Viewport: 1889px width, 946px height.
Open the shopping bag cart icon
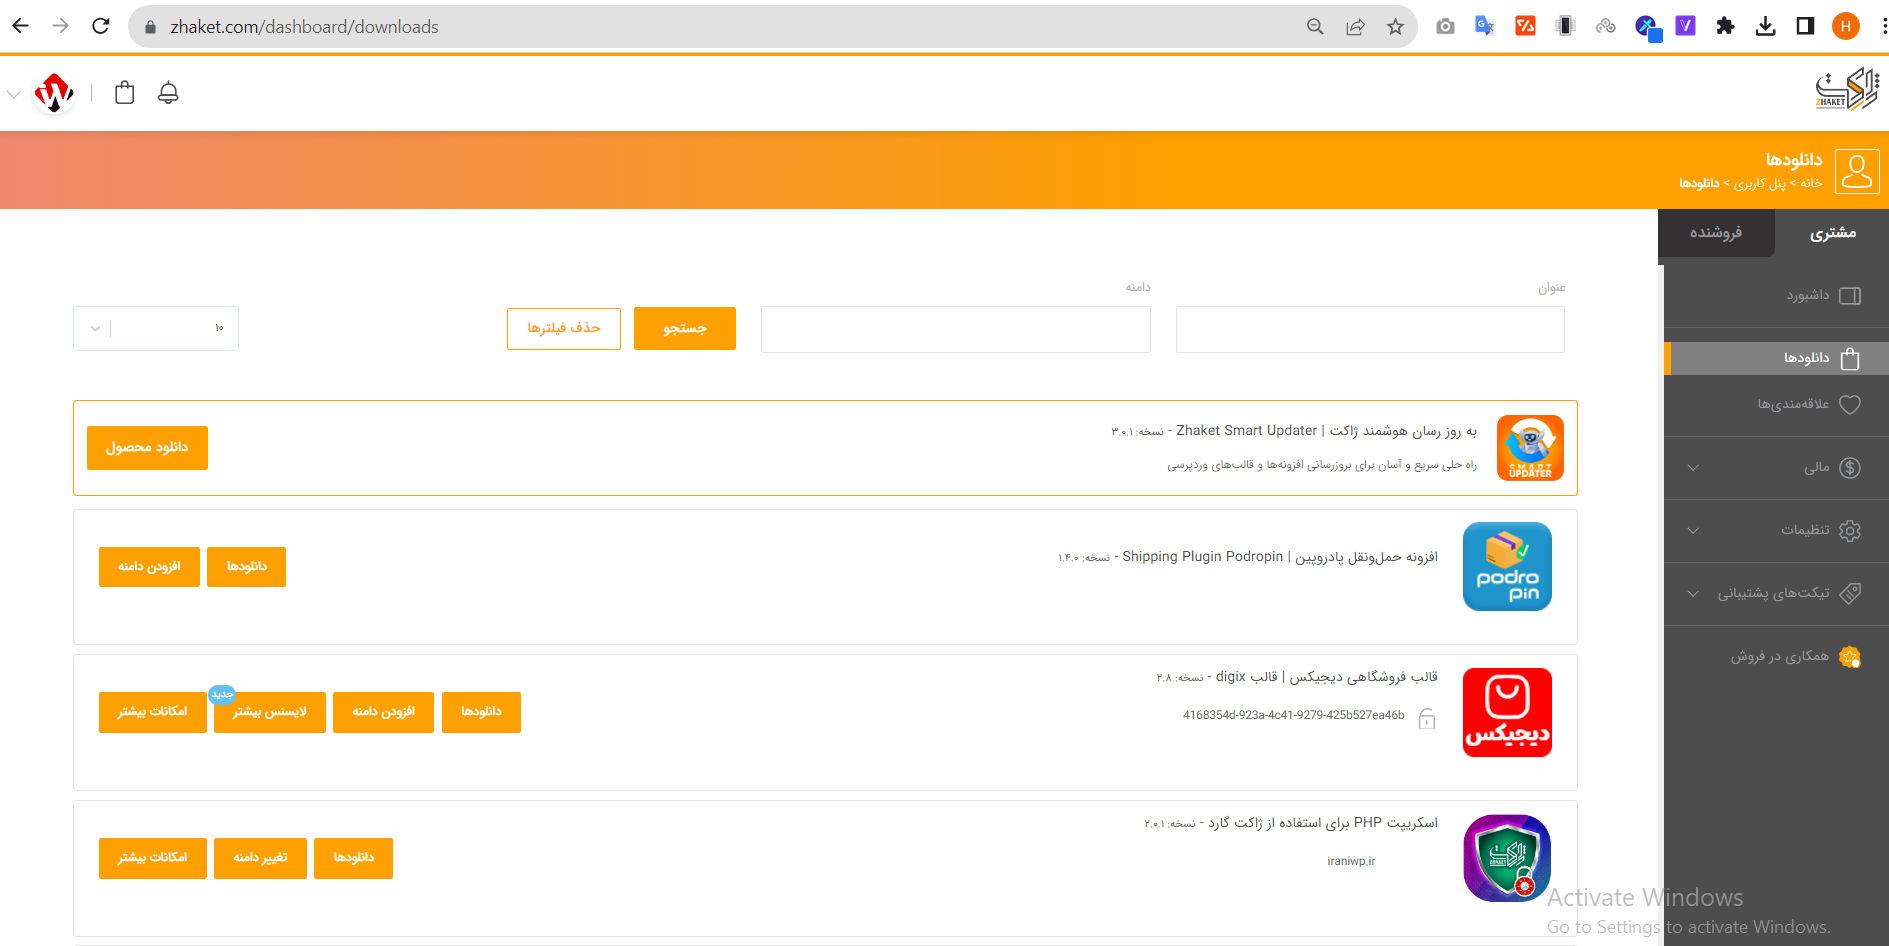click(x=125, y=92)
